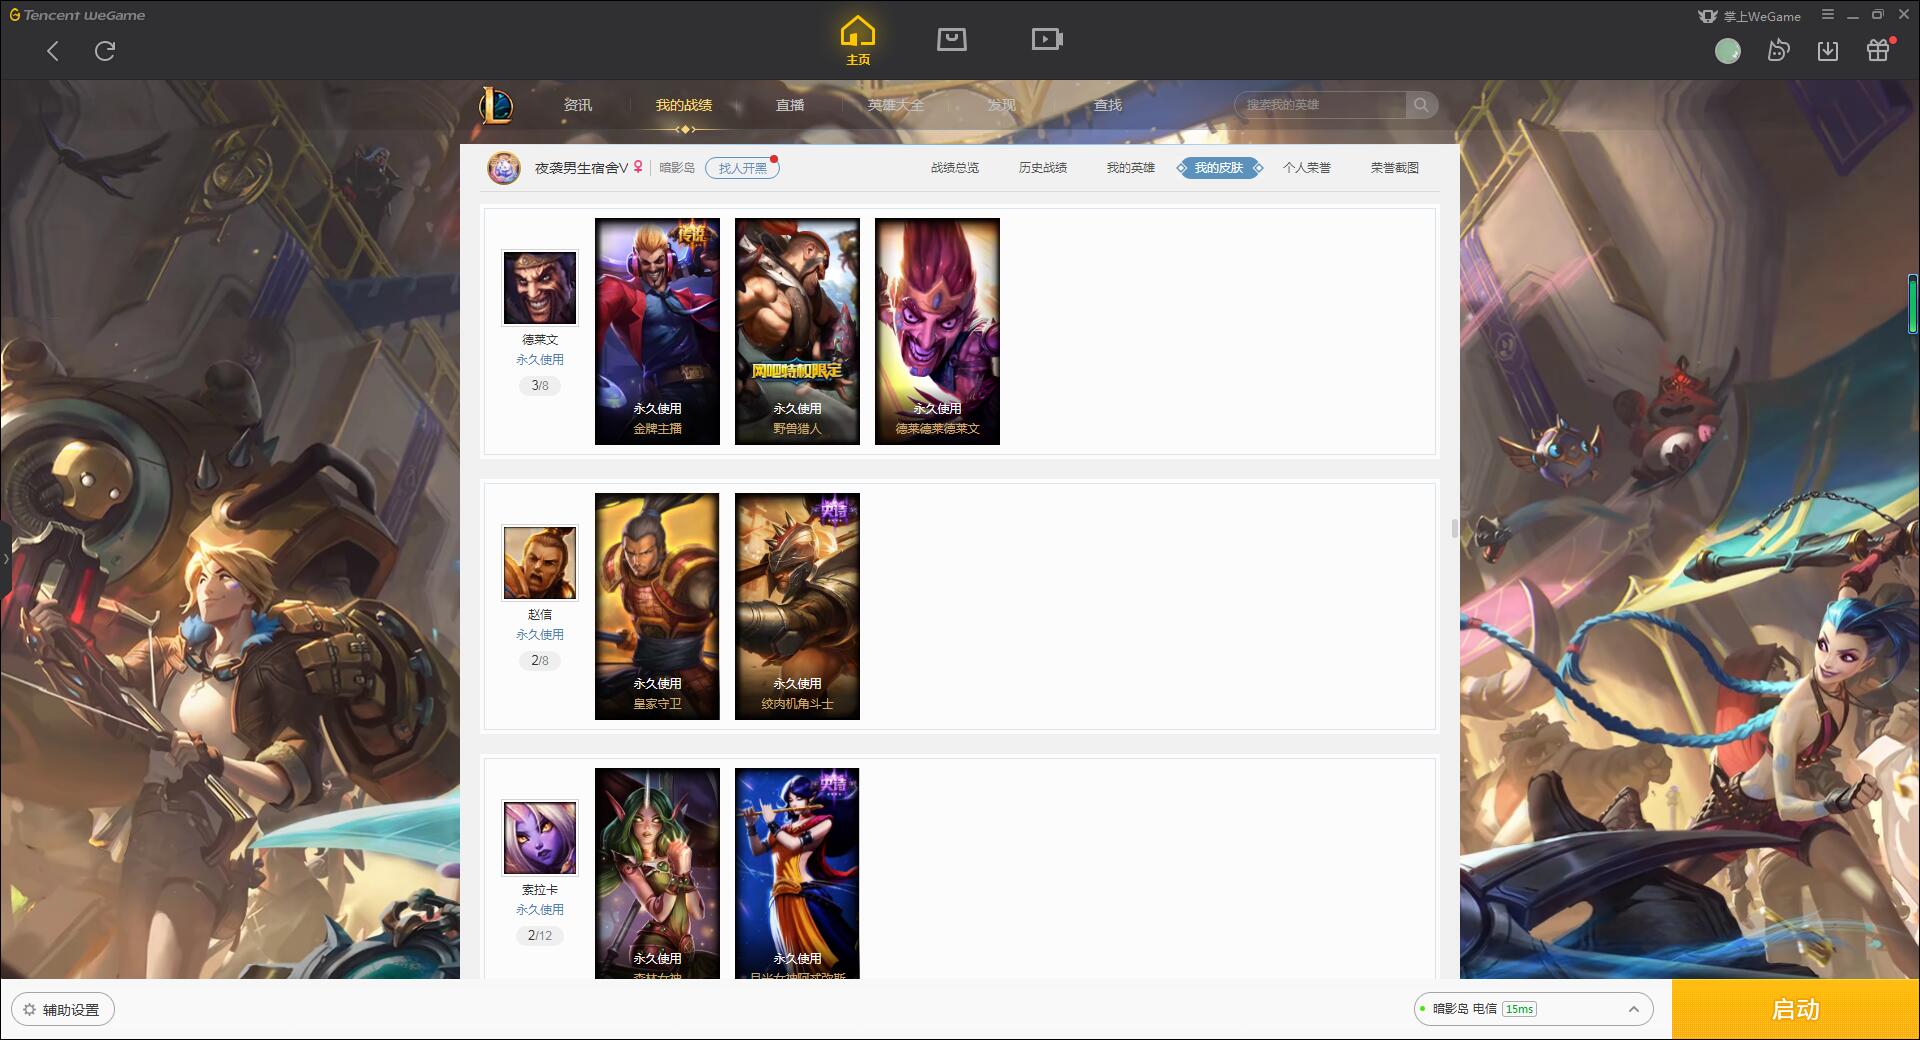Open the 金牌主播 skin card
Image resolution: width=1920 pixels, height=1040 pixels.
(657, 331)
